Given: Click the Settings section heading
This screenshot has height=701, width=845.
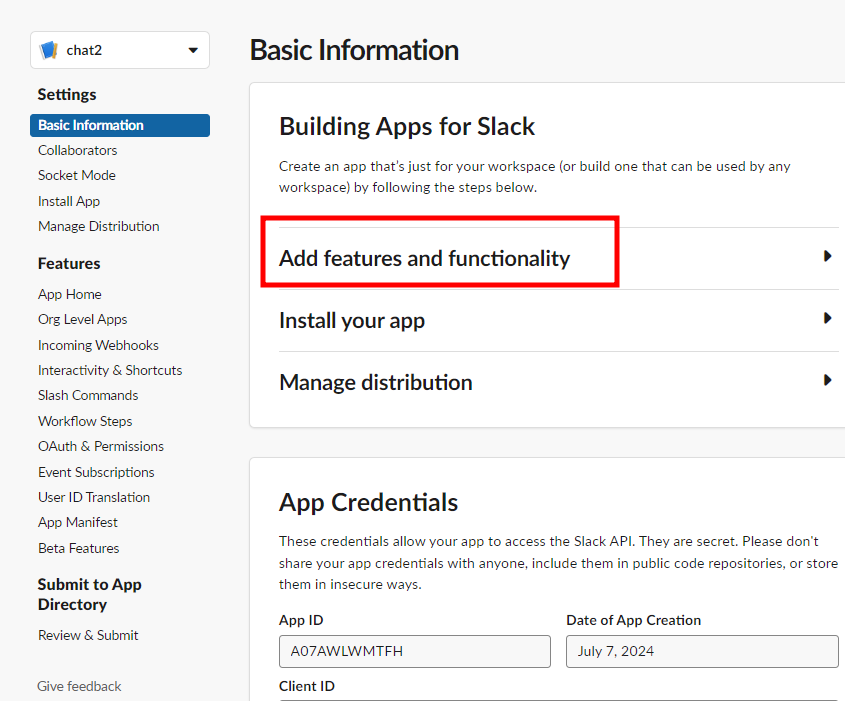Looking at the screenshot, I should pyautogui.click(x=67, y=94).
